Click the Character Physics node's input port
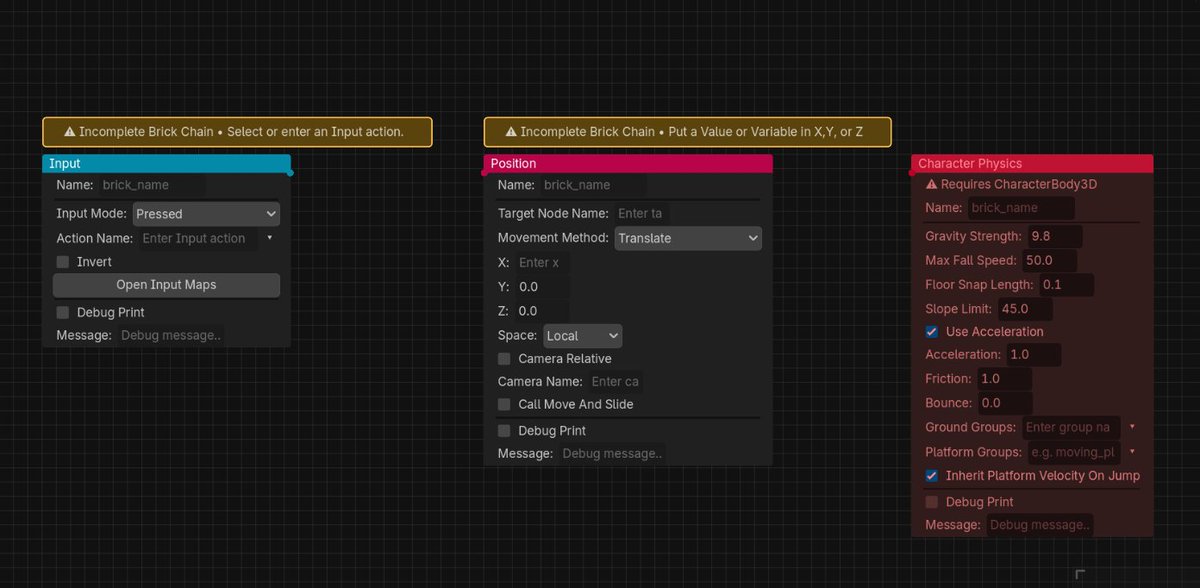This screenshot has width=1200, height=588. 912,173
